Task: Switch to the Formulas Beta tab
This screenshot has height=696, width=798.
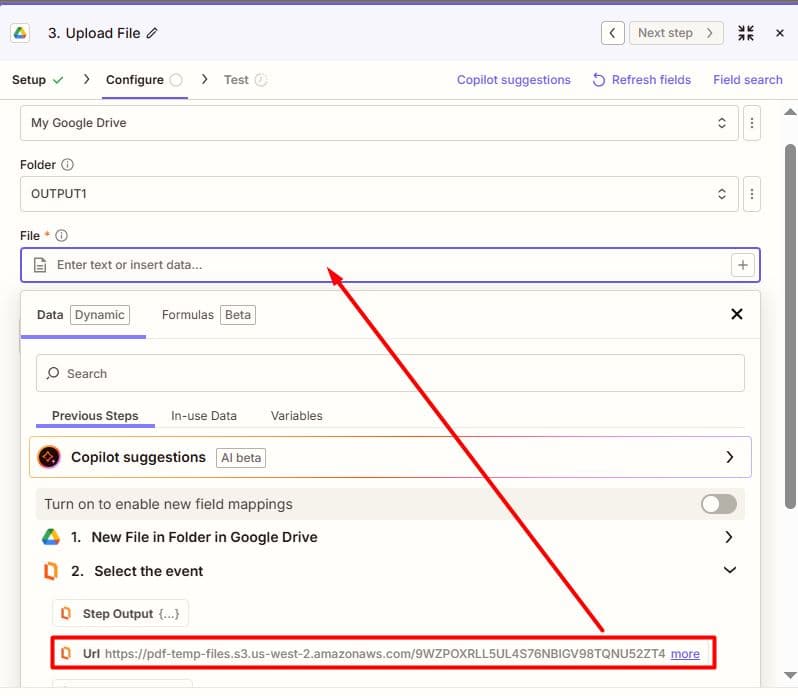Action: tap(208, 315)
